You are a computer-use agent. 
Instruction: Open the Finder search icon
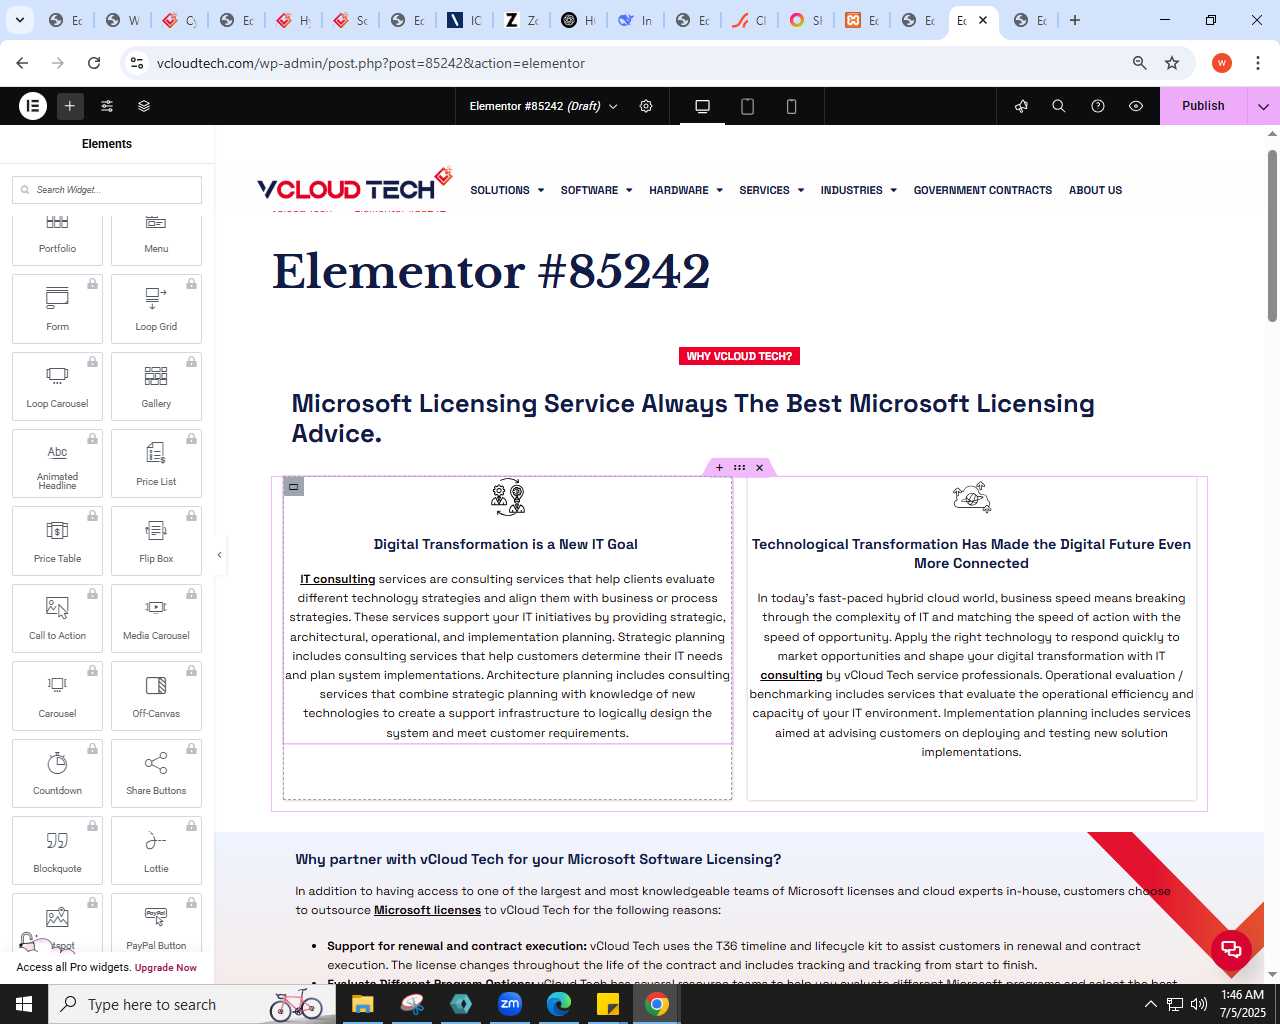[1059, 106]
